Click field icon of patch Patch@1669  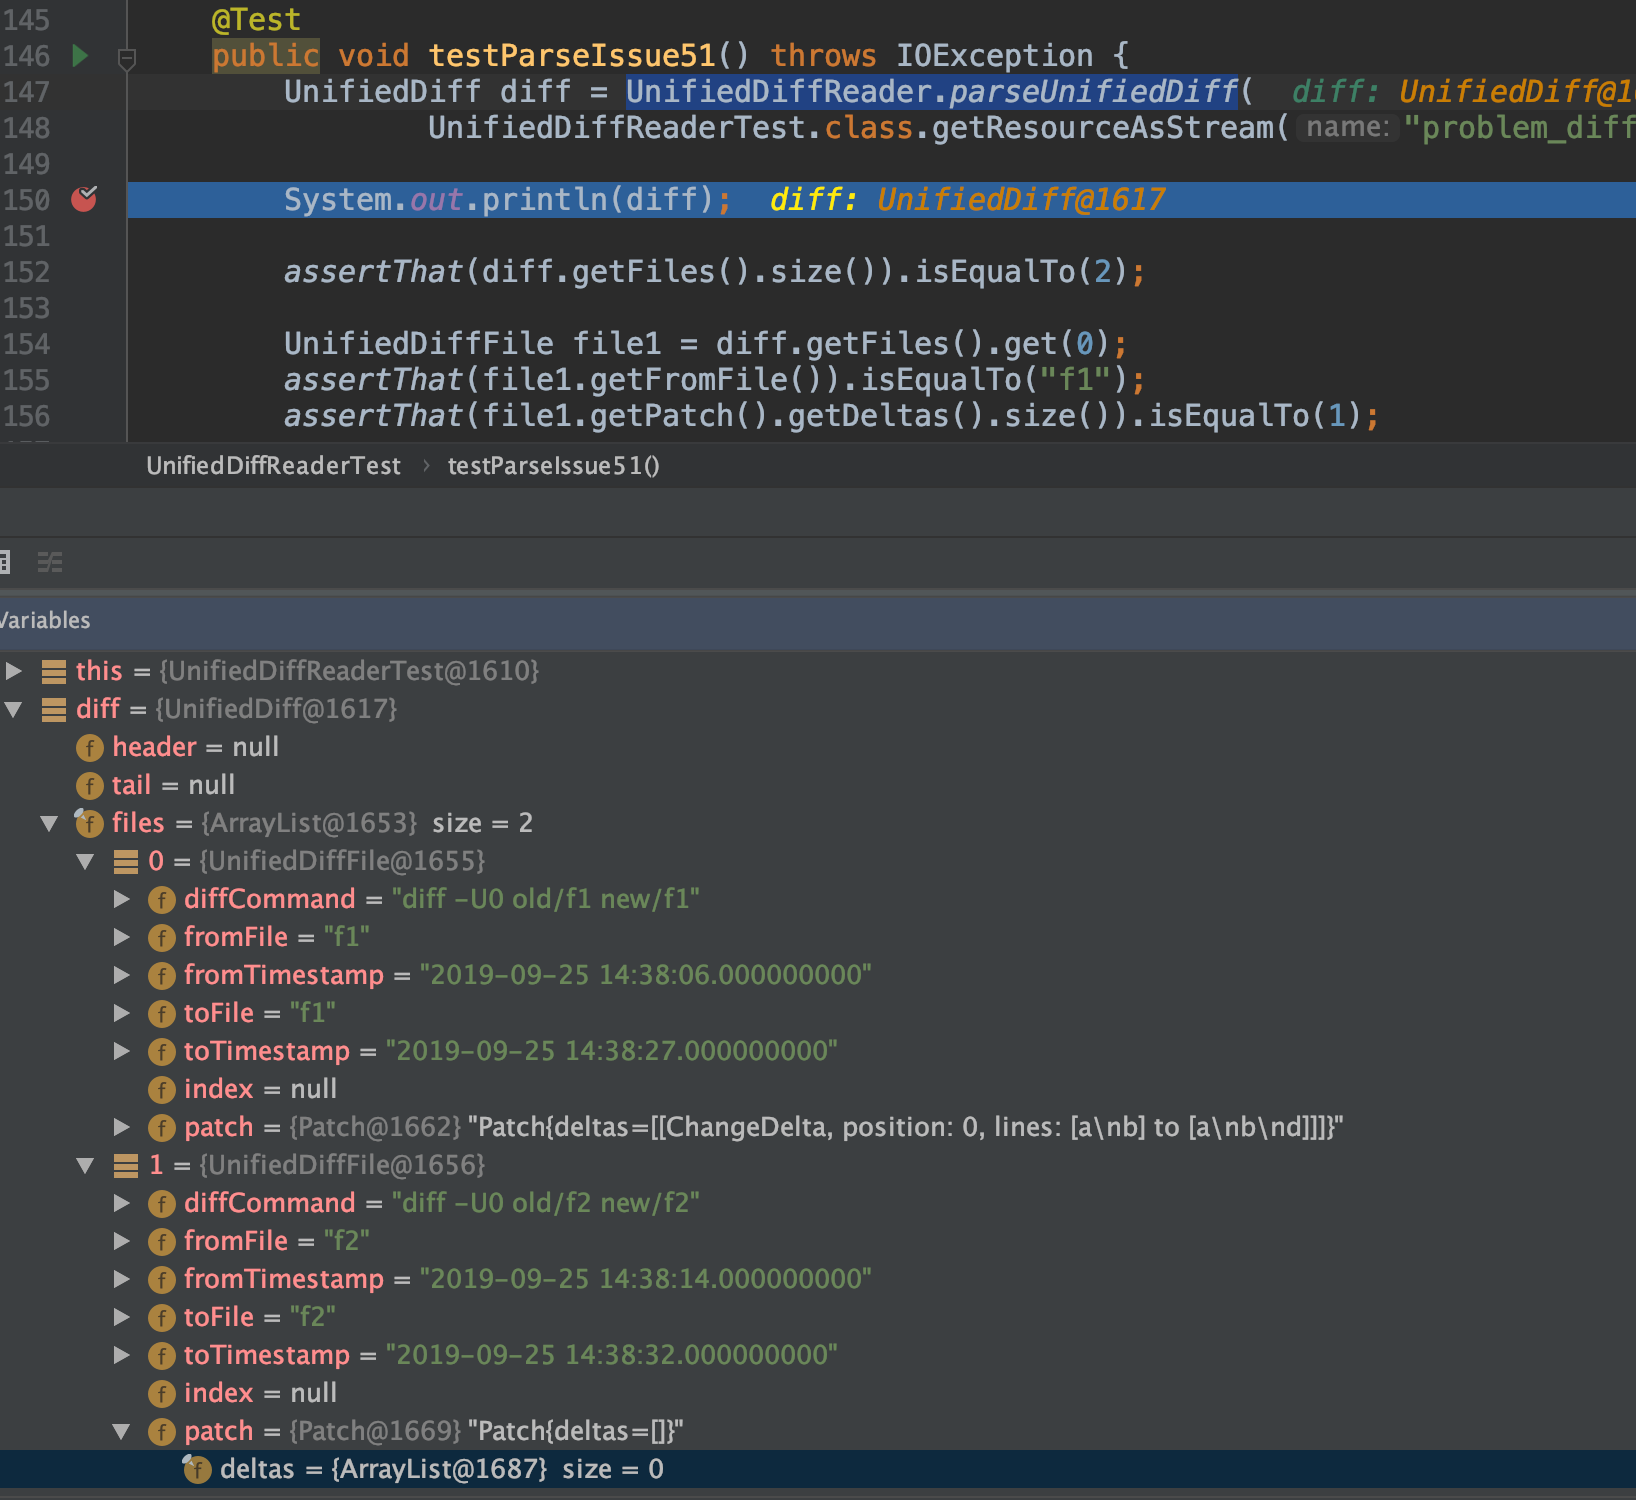coord(162,1431)
